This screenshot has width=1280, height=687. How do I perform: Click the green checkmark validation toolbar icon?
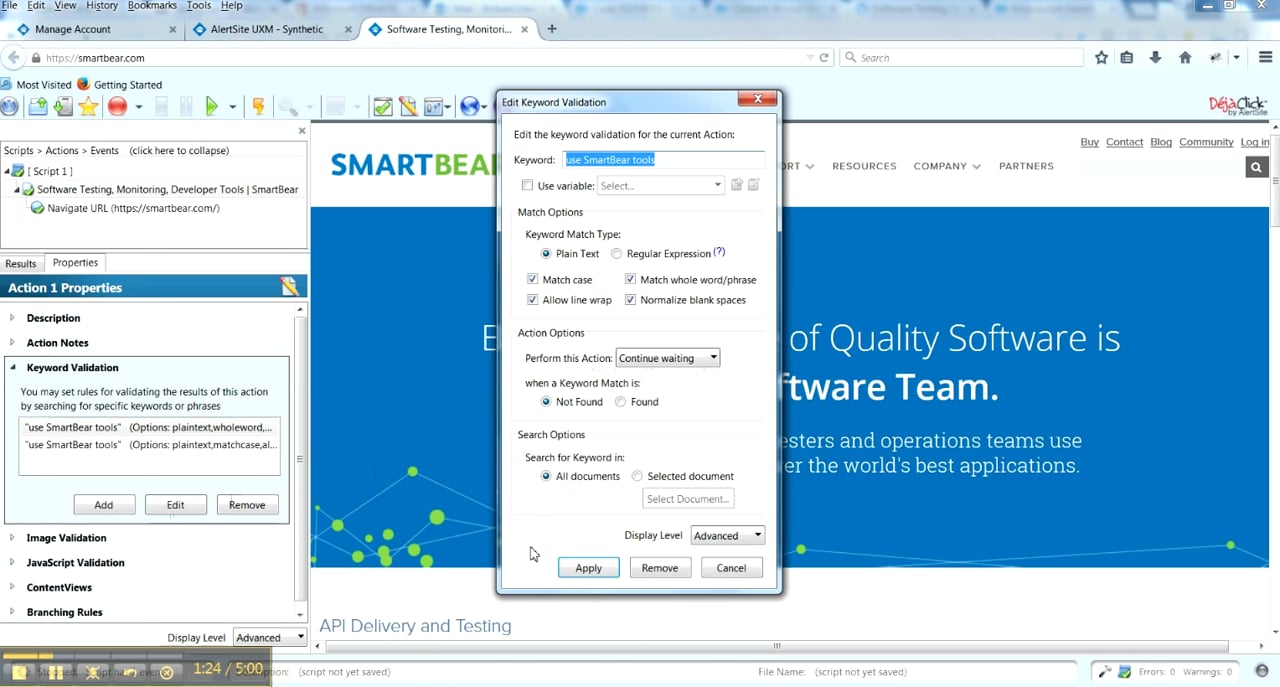coord(382,106)
